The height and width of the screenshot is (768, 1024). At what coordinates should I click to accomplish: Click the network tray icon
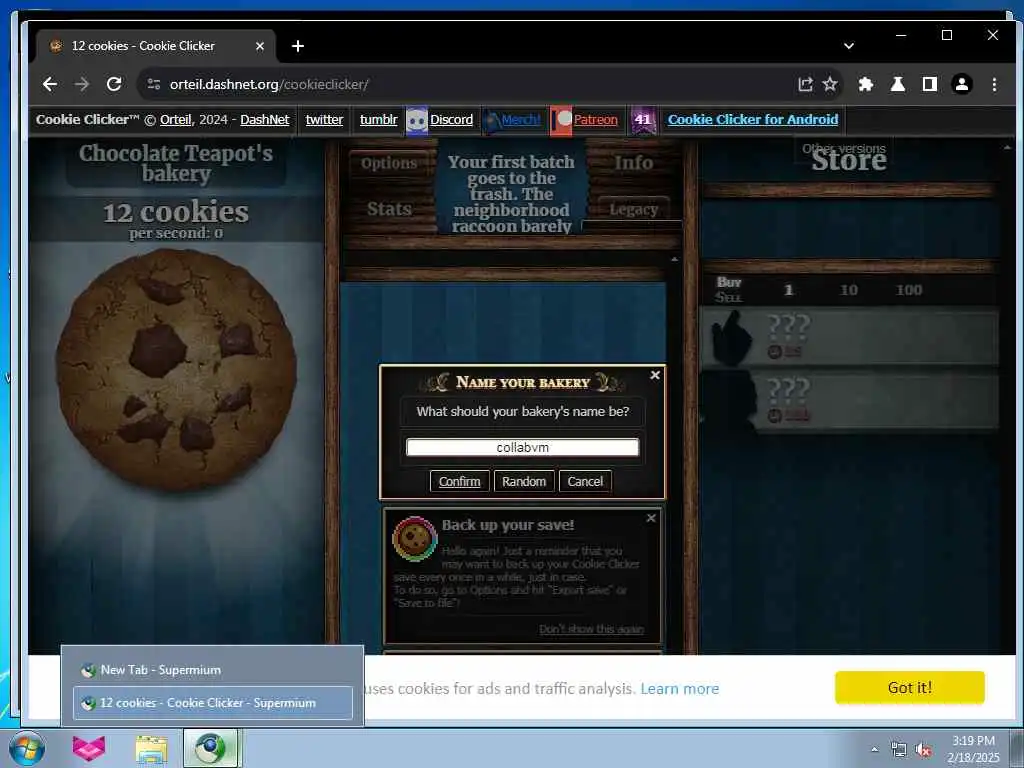[899, 750]
